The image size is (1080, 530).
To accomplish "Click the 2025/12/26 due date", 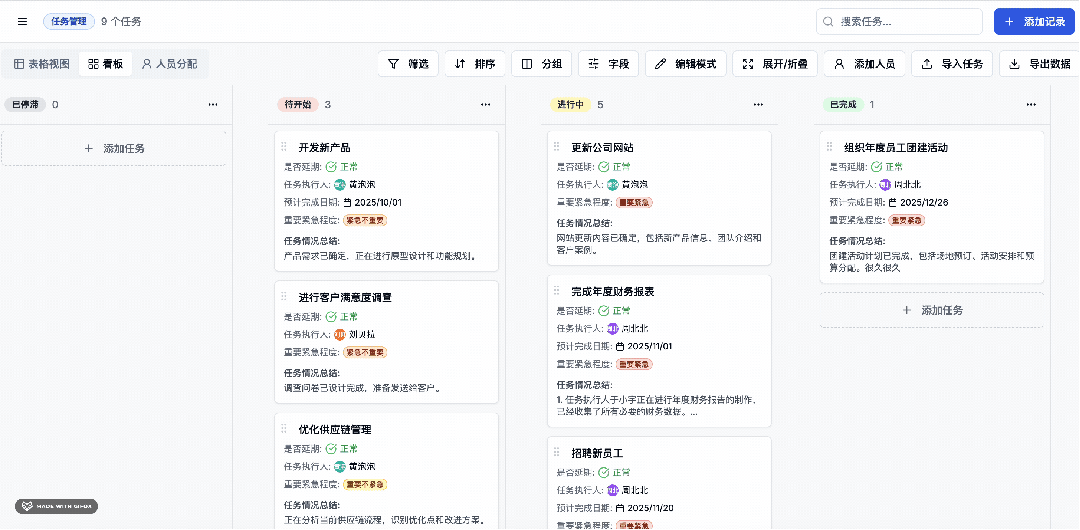I will [922, 203].
